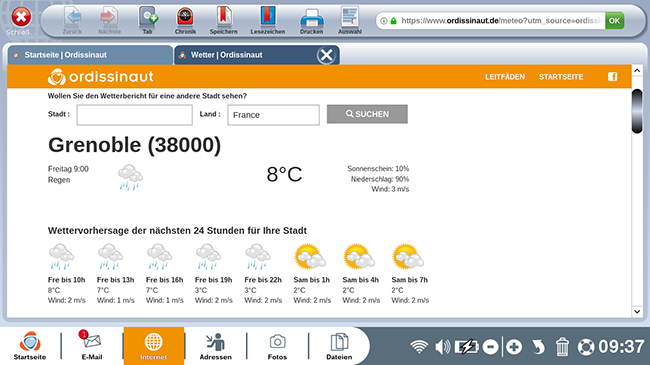Print the page with Drucken
Image resolution: width=650 pixels, height=365 pixels.
(311, 20)
